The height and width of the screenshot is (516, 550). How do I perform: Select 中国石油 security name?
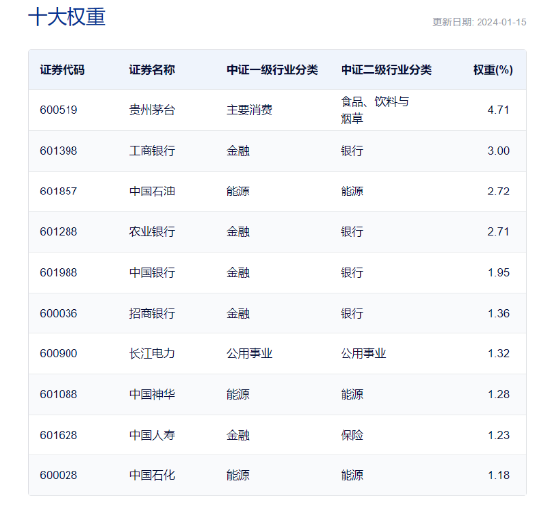[152, 191]
